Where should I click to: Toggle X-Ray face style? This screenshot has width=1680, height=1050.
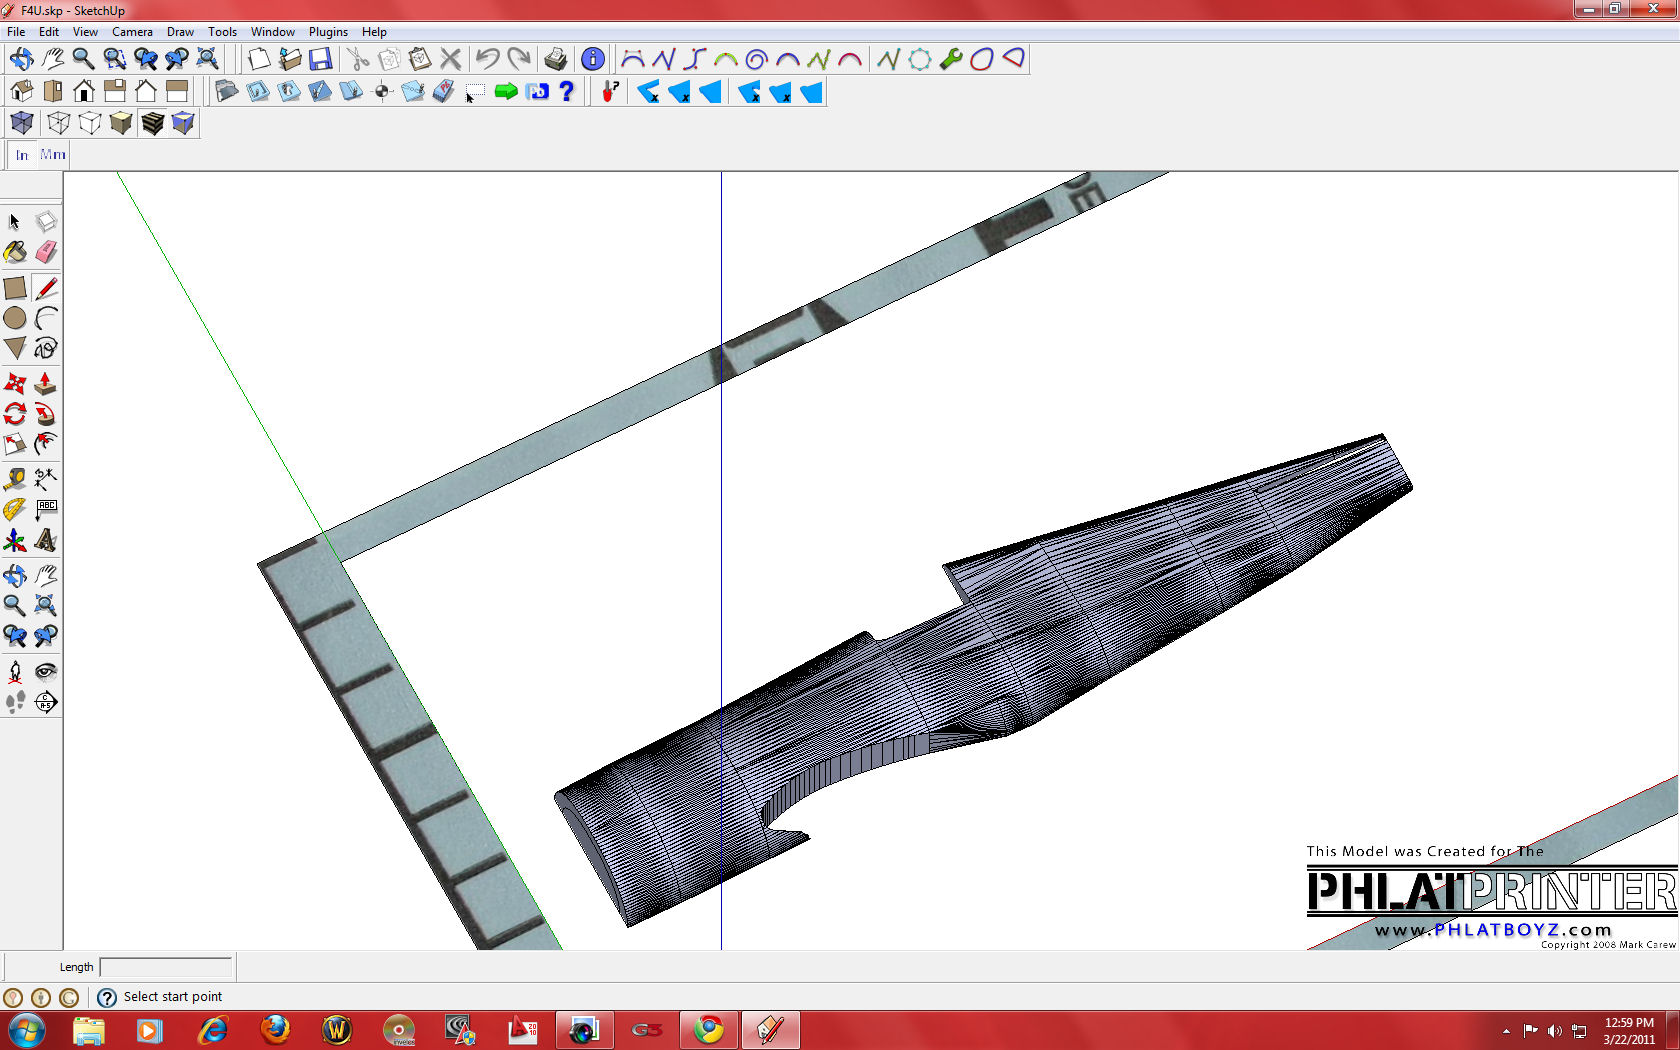coord(22,123)
